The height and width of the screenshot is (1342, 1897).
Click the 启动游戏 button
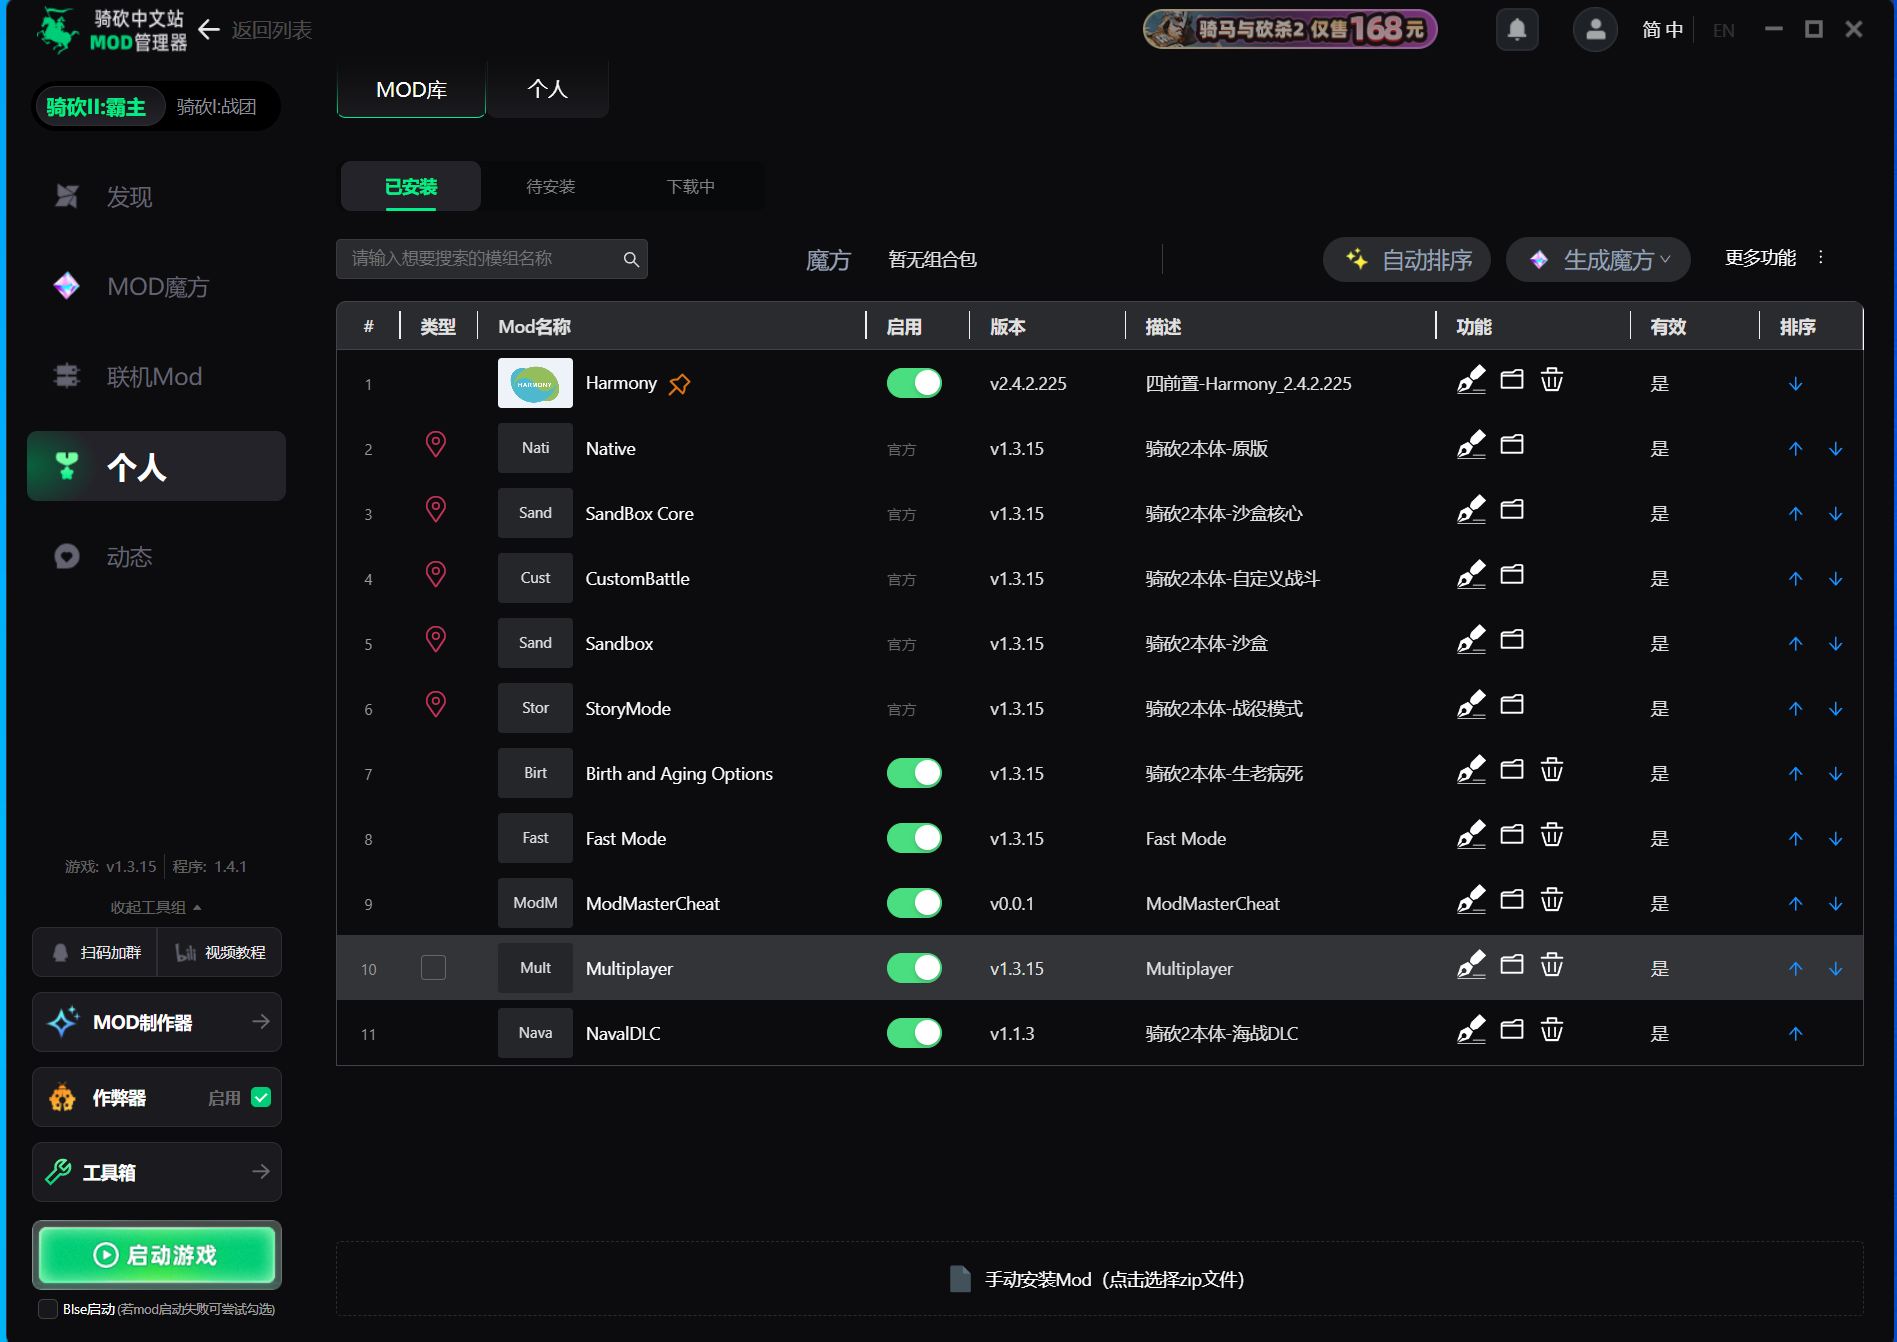pyautogui.click(x=157, y=1255)
